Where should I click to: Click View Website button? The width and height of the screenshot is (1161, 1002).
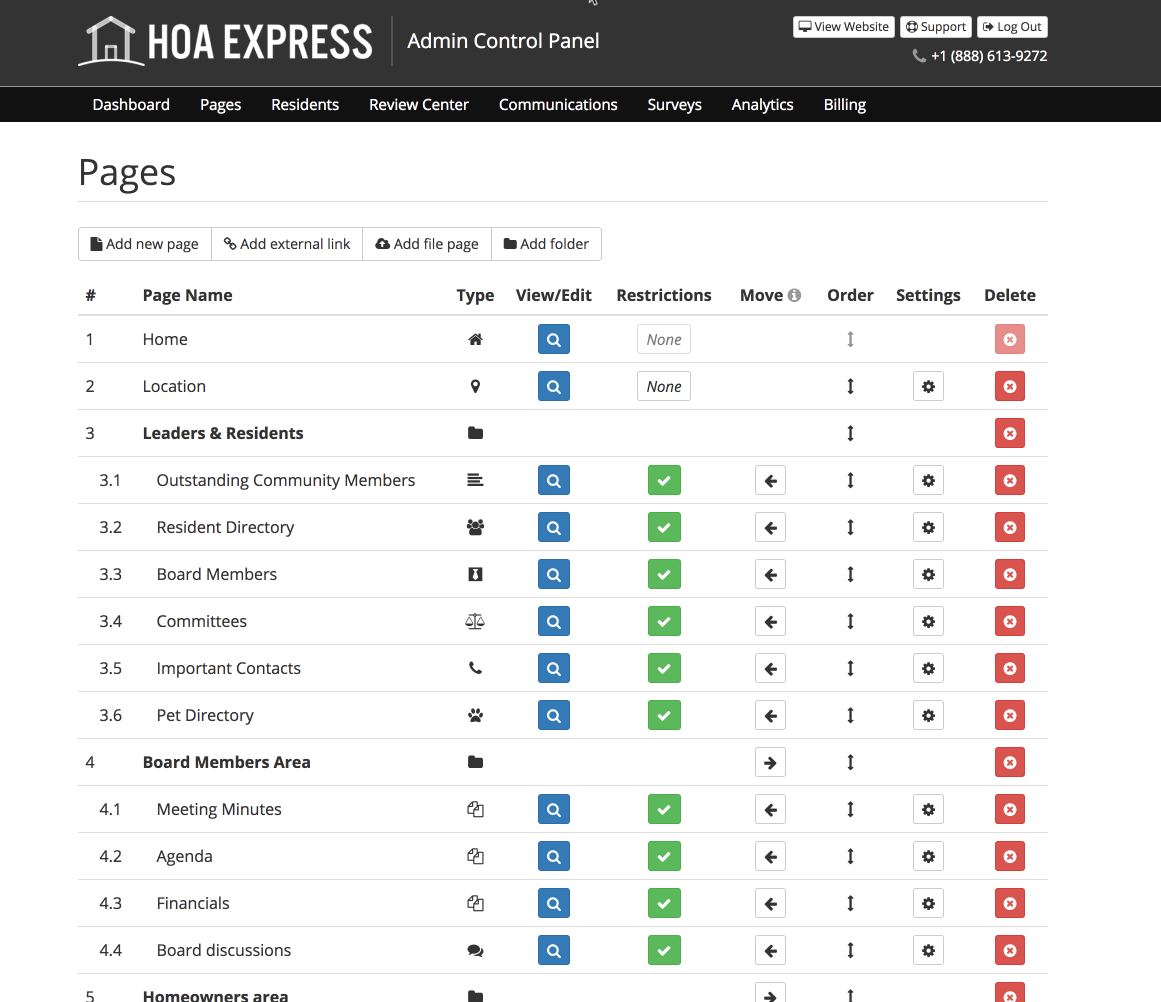click(843, 27)
